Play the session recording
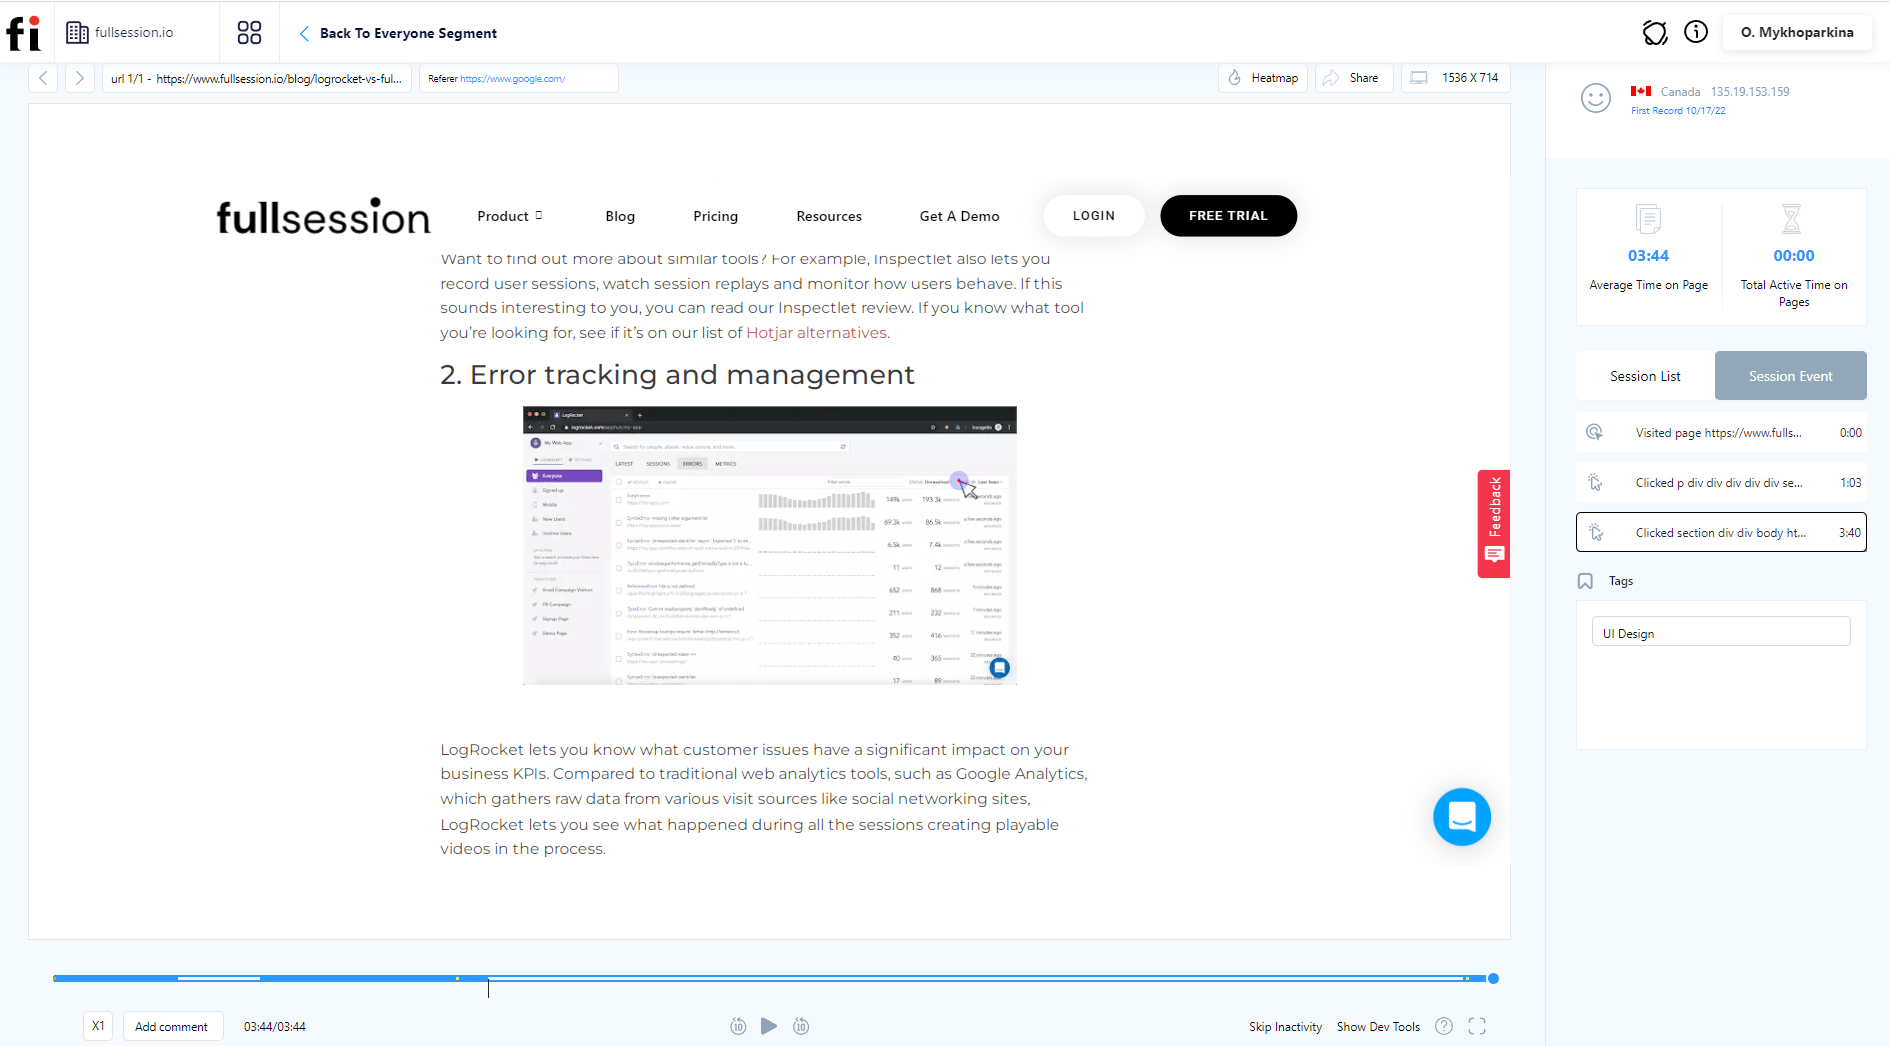 (x=769, y=1026)
